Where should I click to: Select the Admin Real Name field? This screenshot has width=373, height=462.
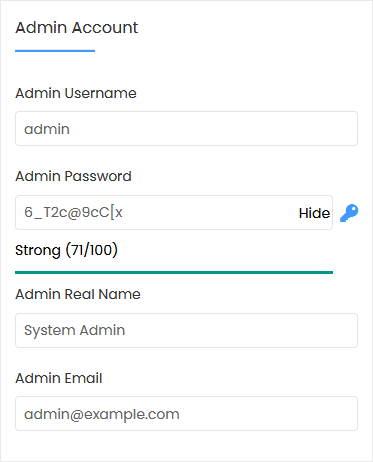(186, 330)
